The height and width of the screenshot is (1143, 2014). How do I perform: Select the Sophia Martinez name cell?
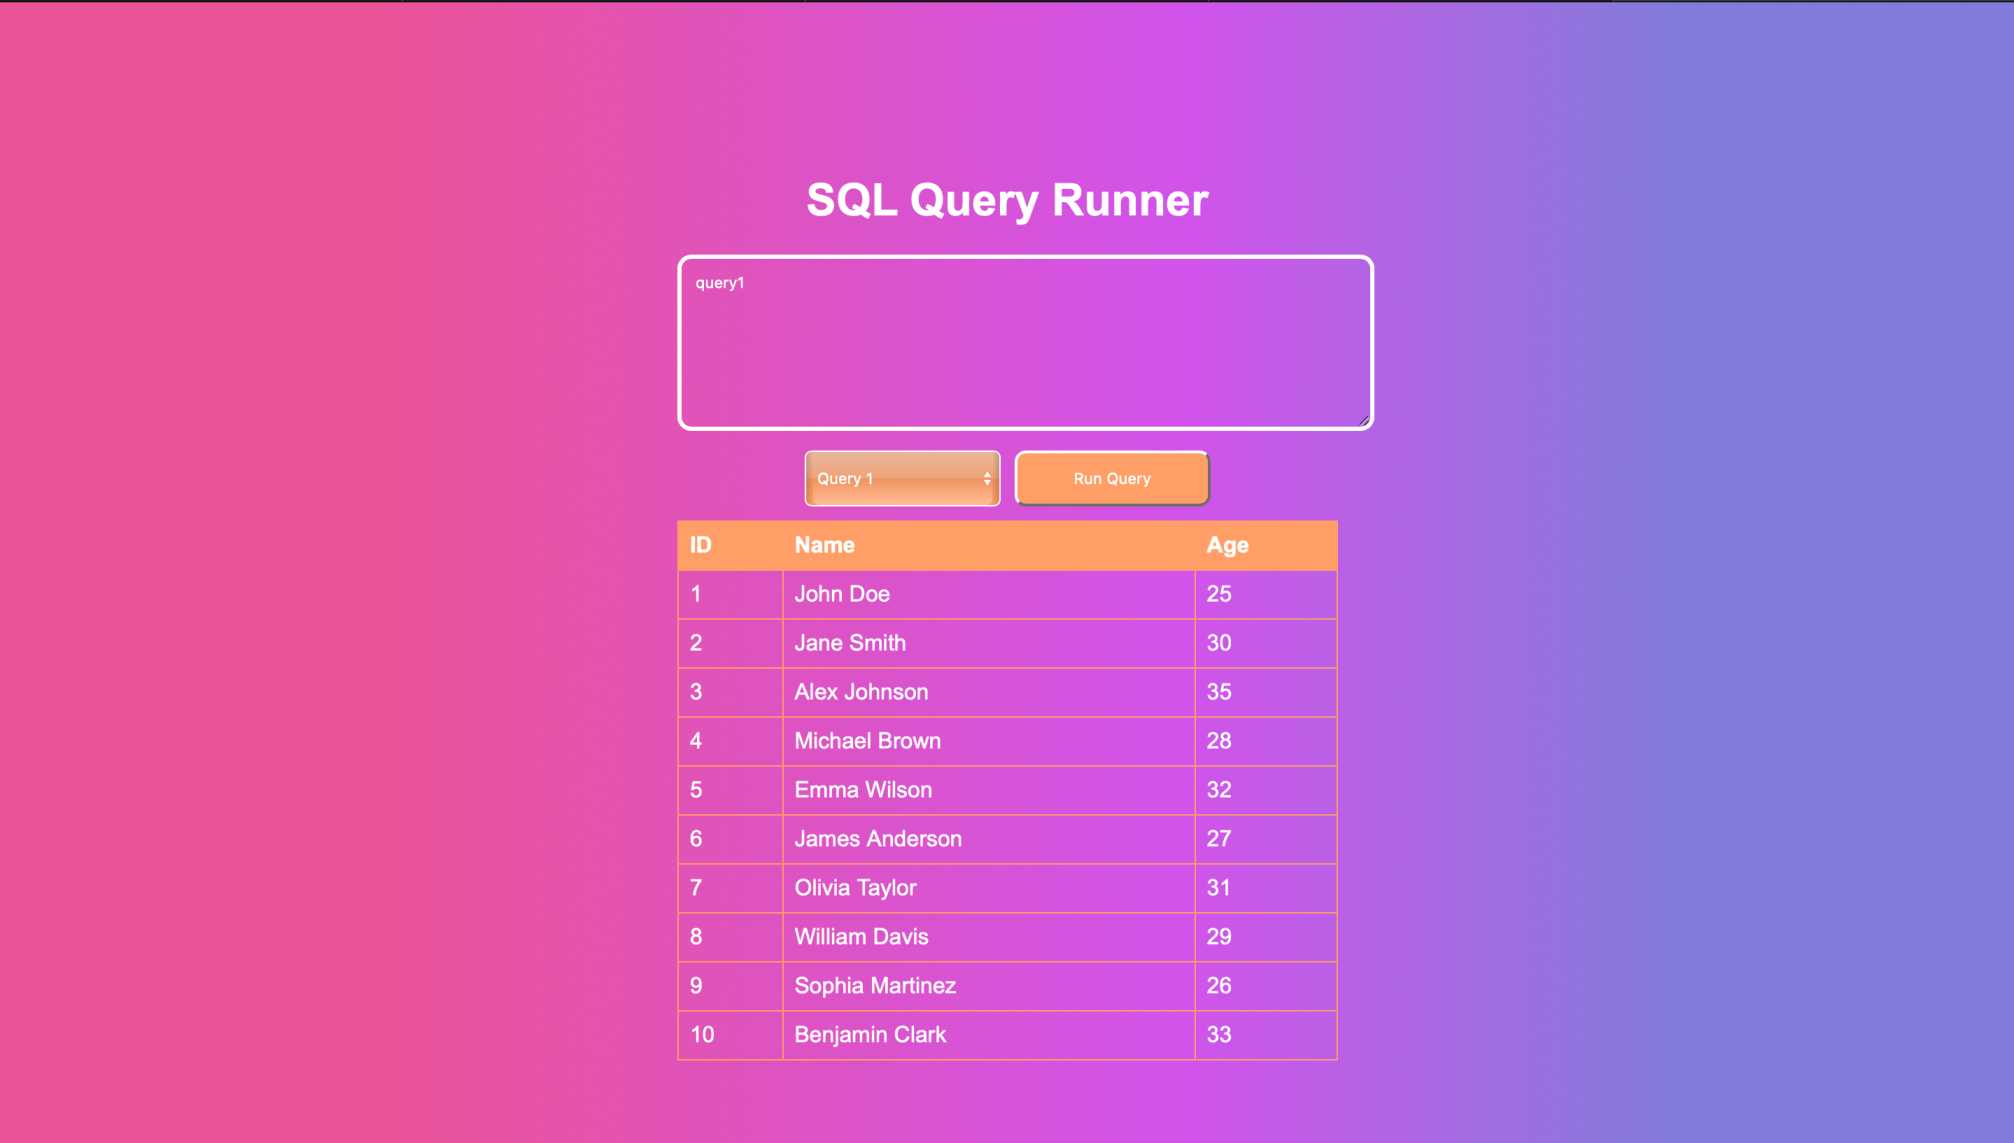tap(988, 986)
